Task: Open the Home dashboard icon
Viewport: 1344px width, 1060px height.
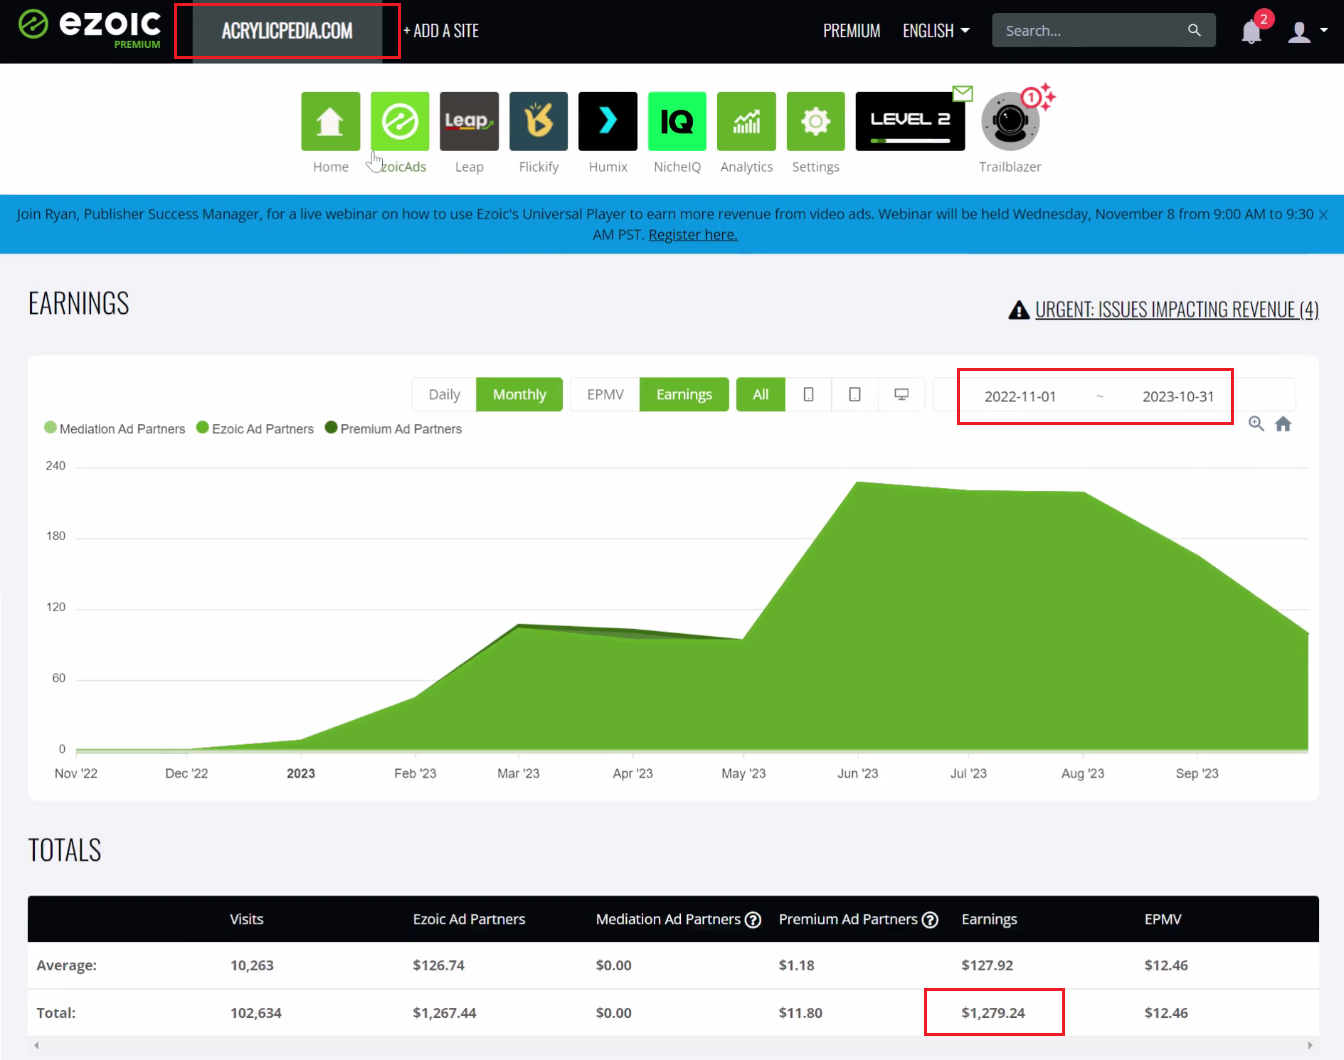Action: click(x=331, y=121)
